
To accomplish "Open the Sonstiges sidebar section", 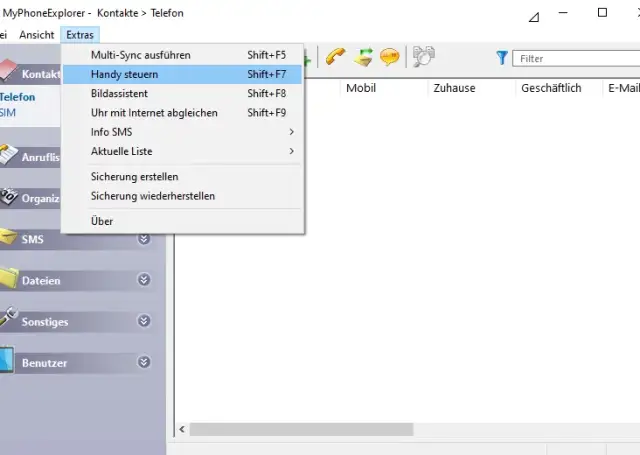I will click(x=78, y=322).
